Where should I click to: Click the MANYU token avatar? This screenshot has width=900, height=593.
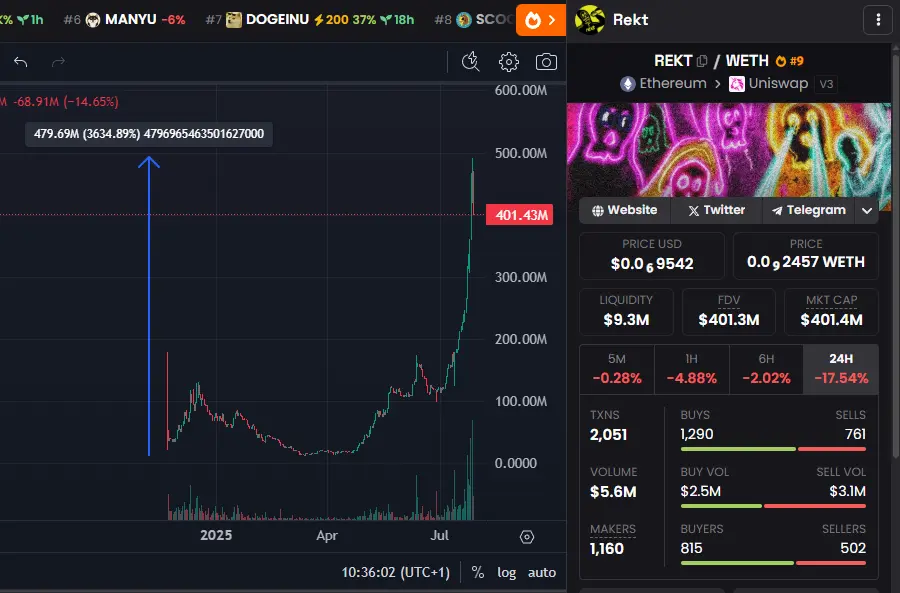click(93, 20)
